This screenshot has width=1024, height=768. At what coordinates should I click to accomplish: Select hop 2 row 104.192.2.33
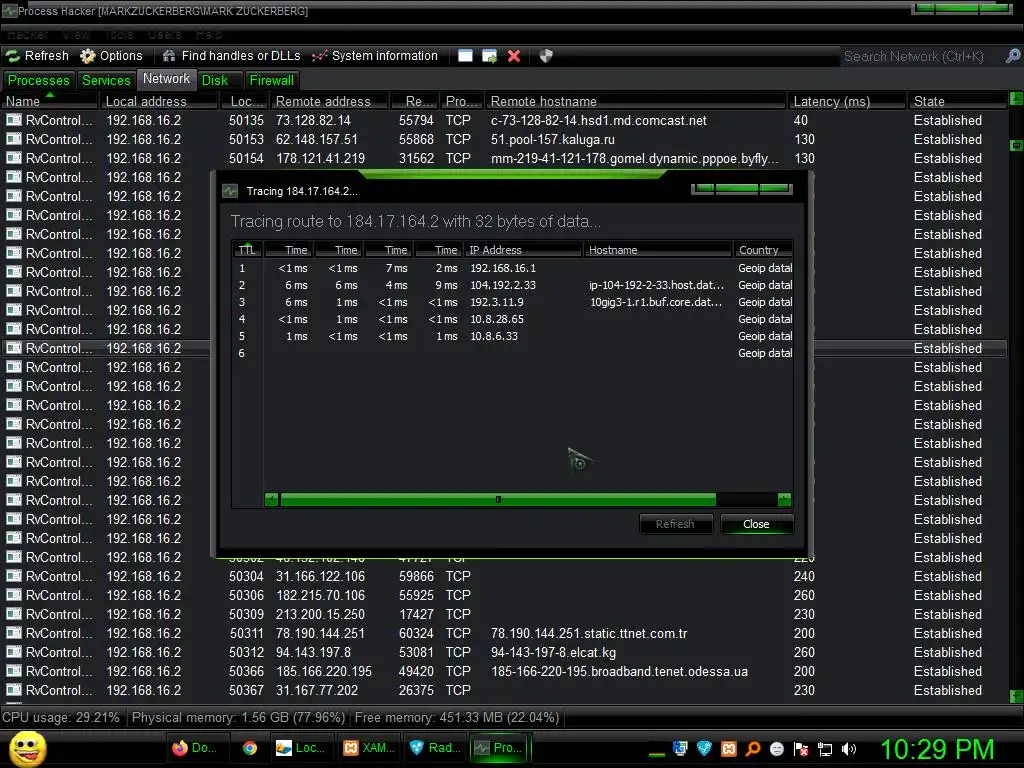click(513, 285)
